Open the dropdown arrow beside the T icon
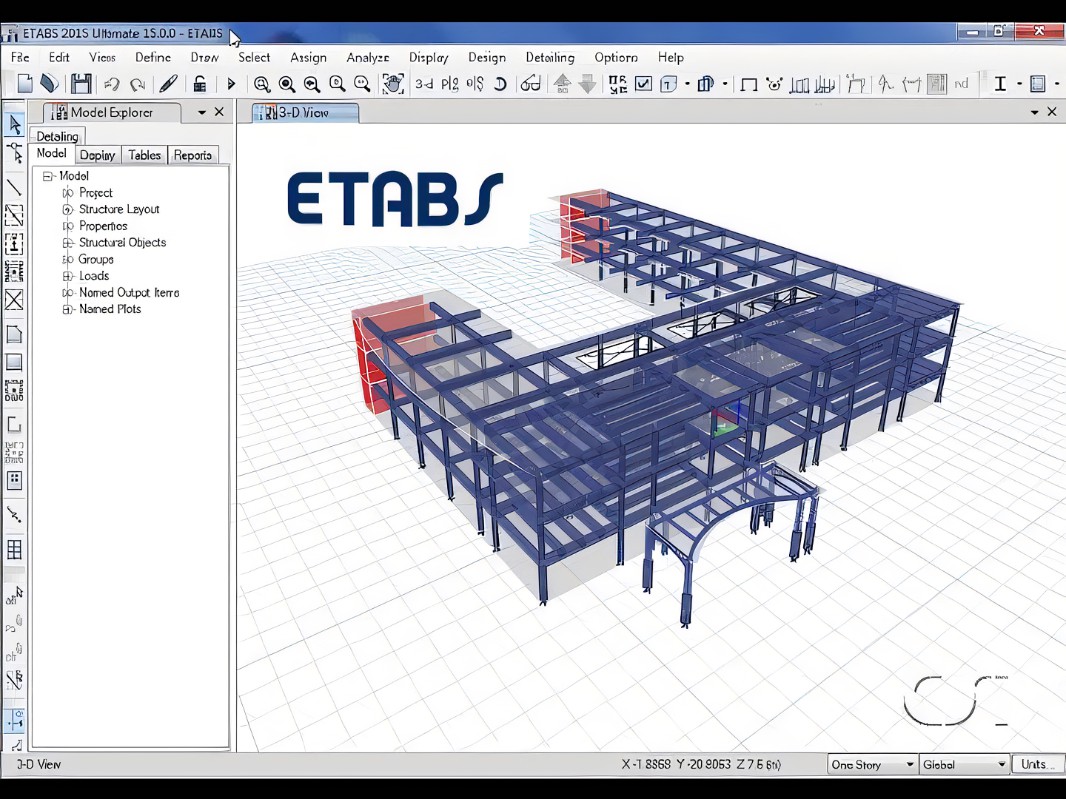The height and width of the screenshot is (799, 1066). [x=687, y=84]
